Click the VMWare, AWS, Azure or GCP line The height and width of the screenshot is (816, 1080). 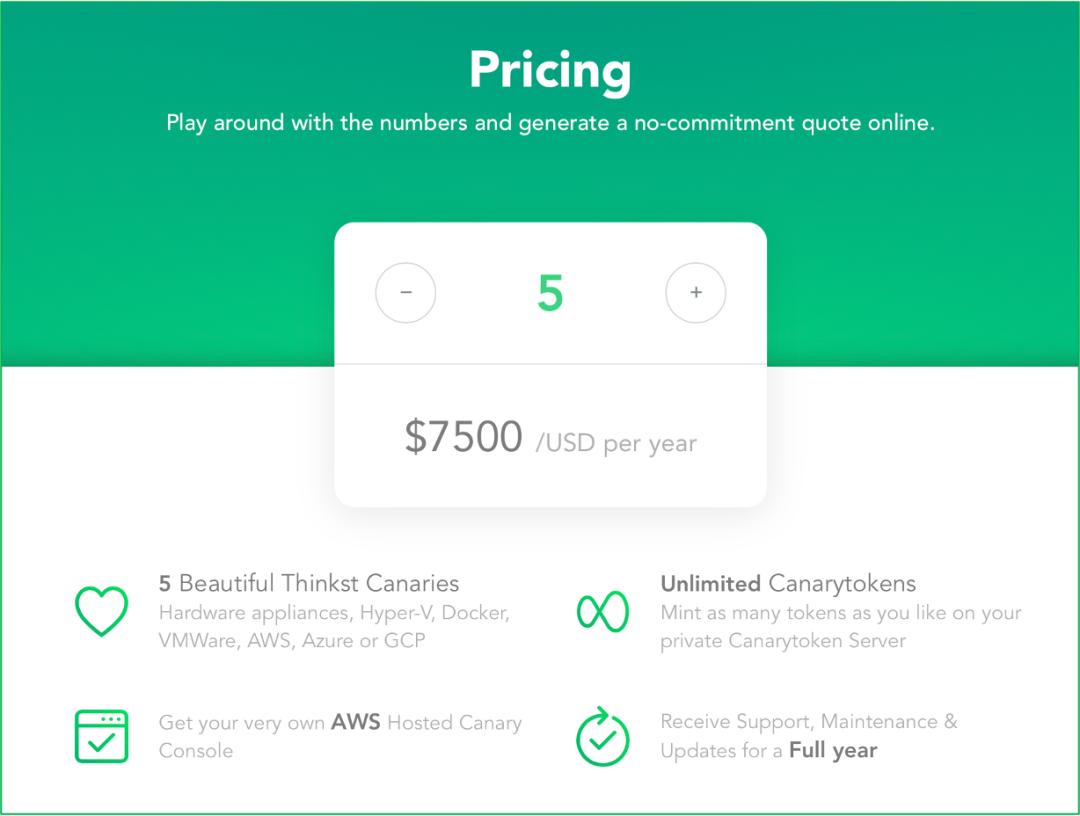[292, 641]
